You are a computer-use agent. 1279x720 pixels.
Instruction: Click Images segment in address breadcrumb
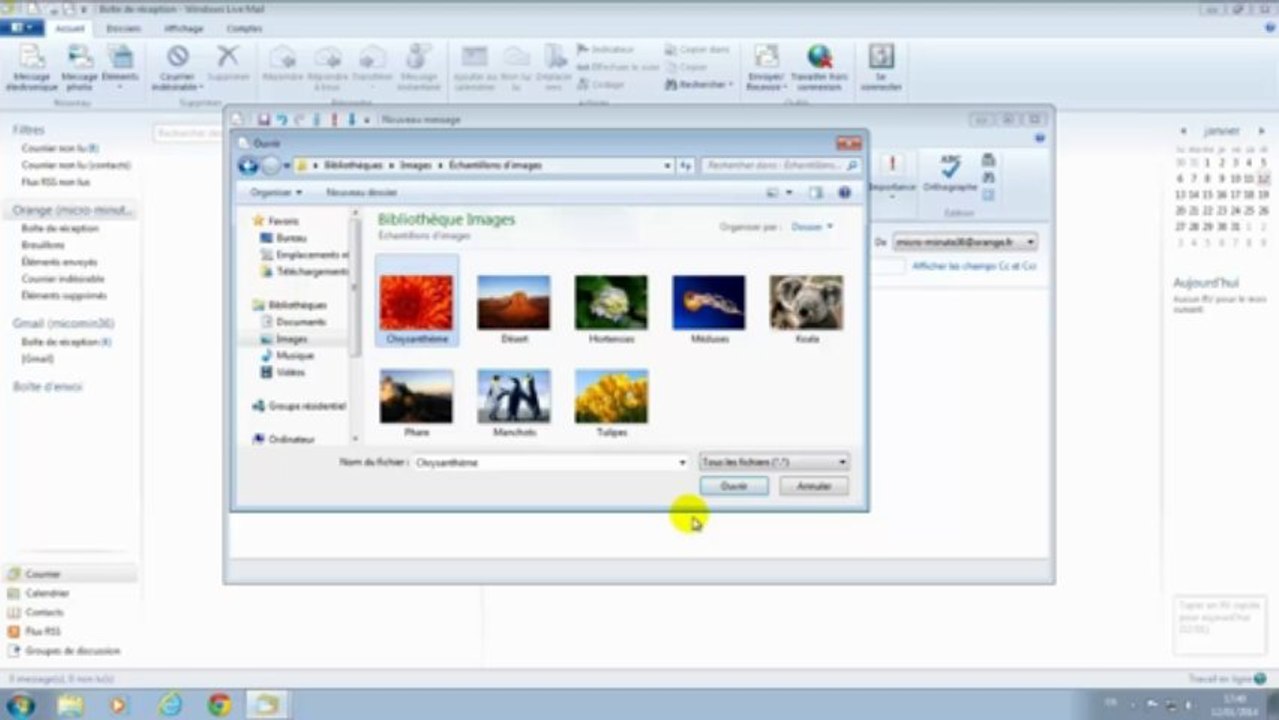point(416,165)
